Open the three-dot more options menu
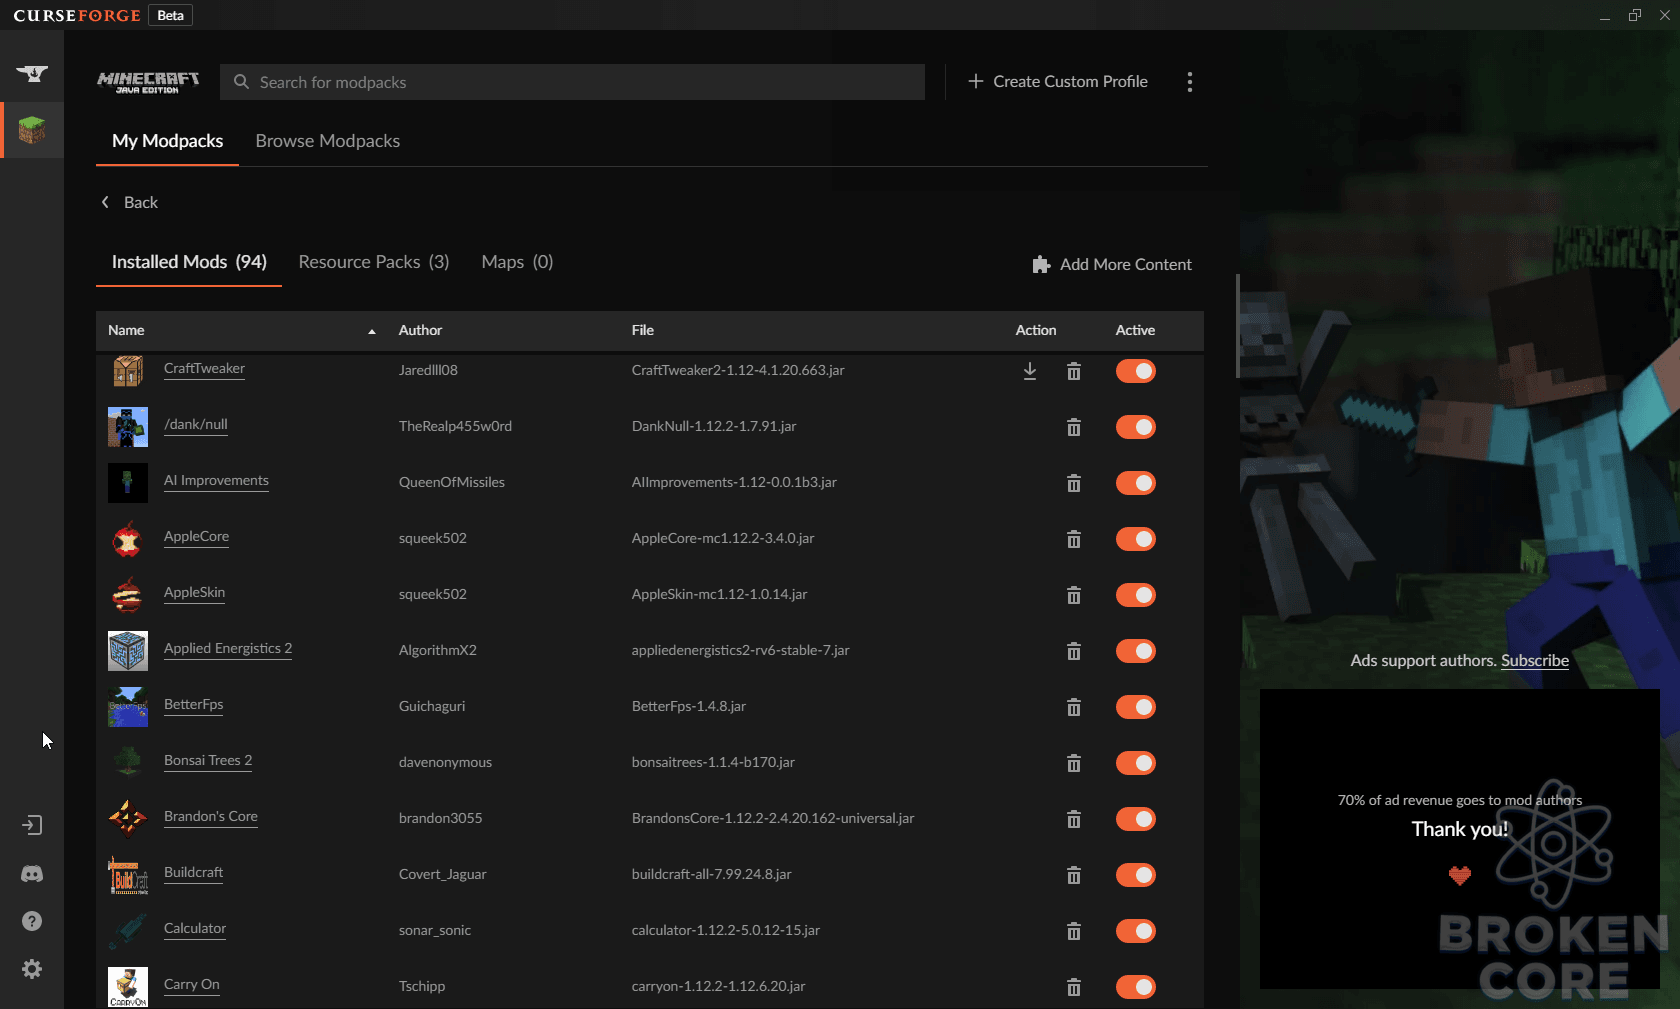 (1190, 82)
